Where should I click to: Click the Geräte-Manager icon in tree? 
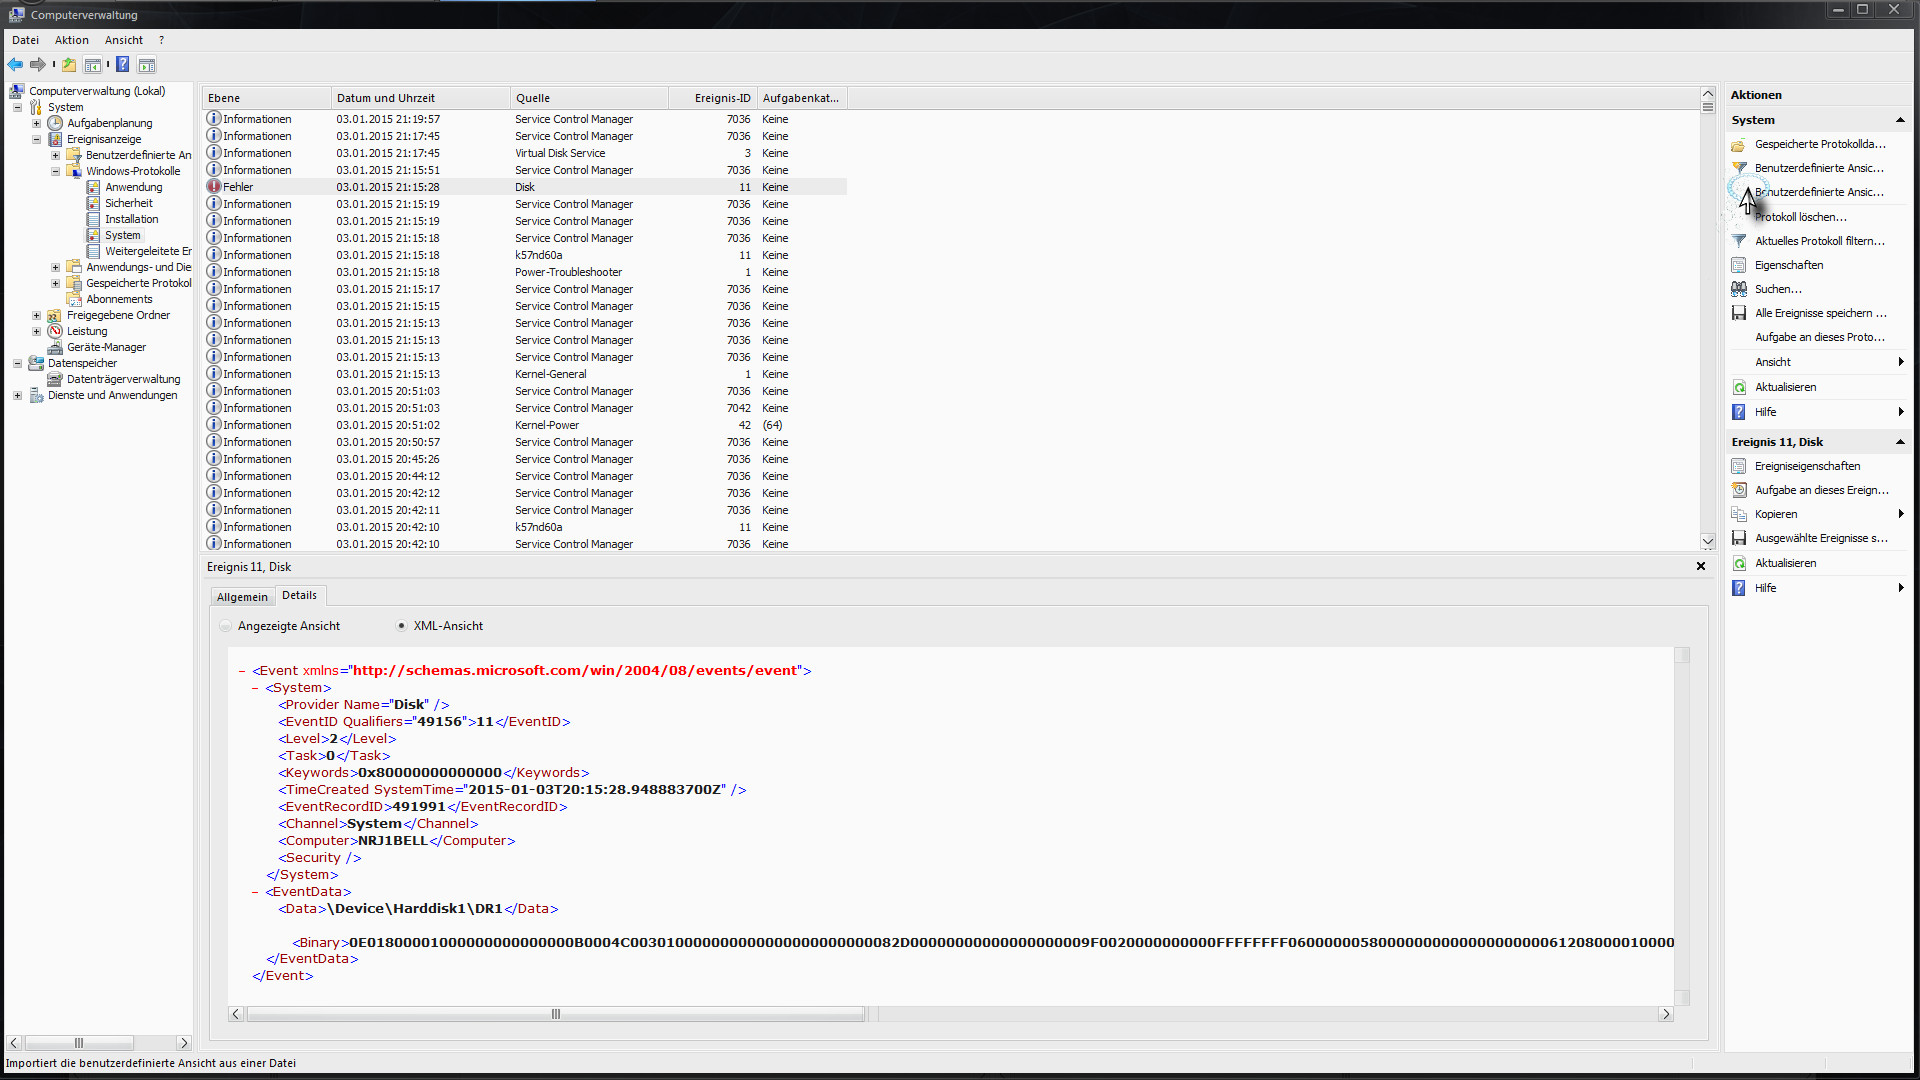(x=55, y=347)
